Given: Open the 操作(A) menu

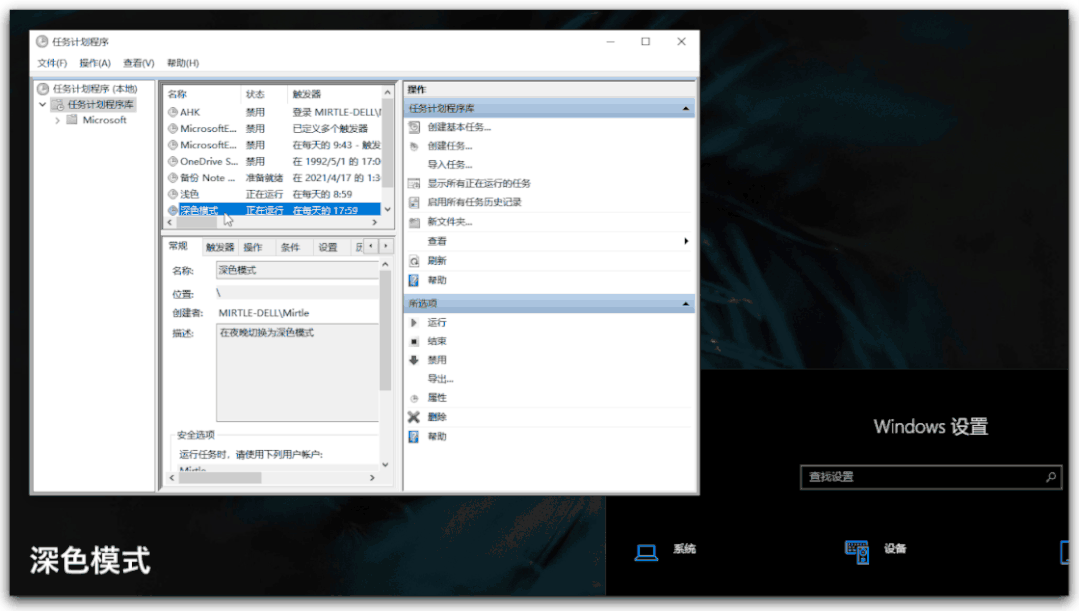Looking at the screenshot, I should pos(95,63).
